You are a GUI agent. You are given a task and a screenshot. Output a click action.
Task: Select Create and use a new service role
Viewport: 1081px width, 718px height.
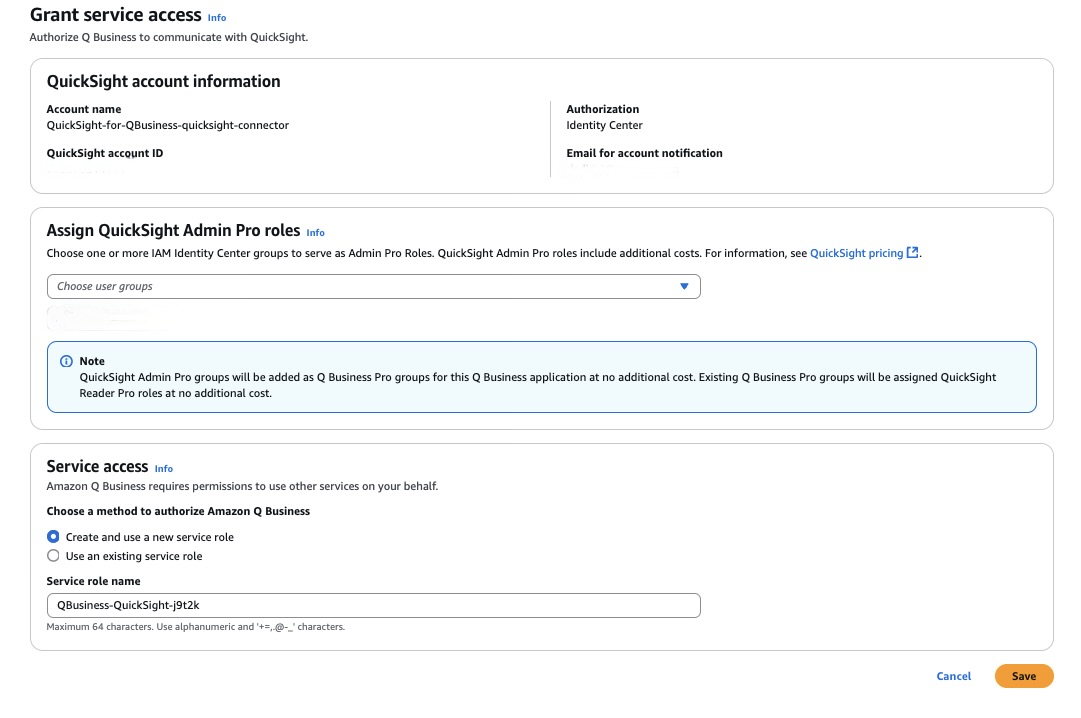53,537
